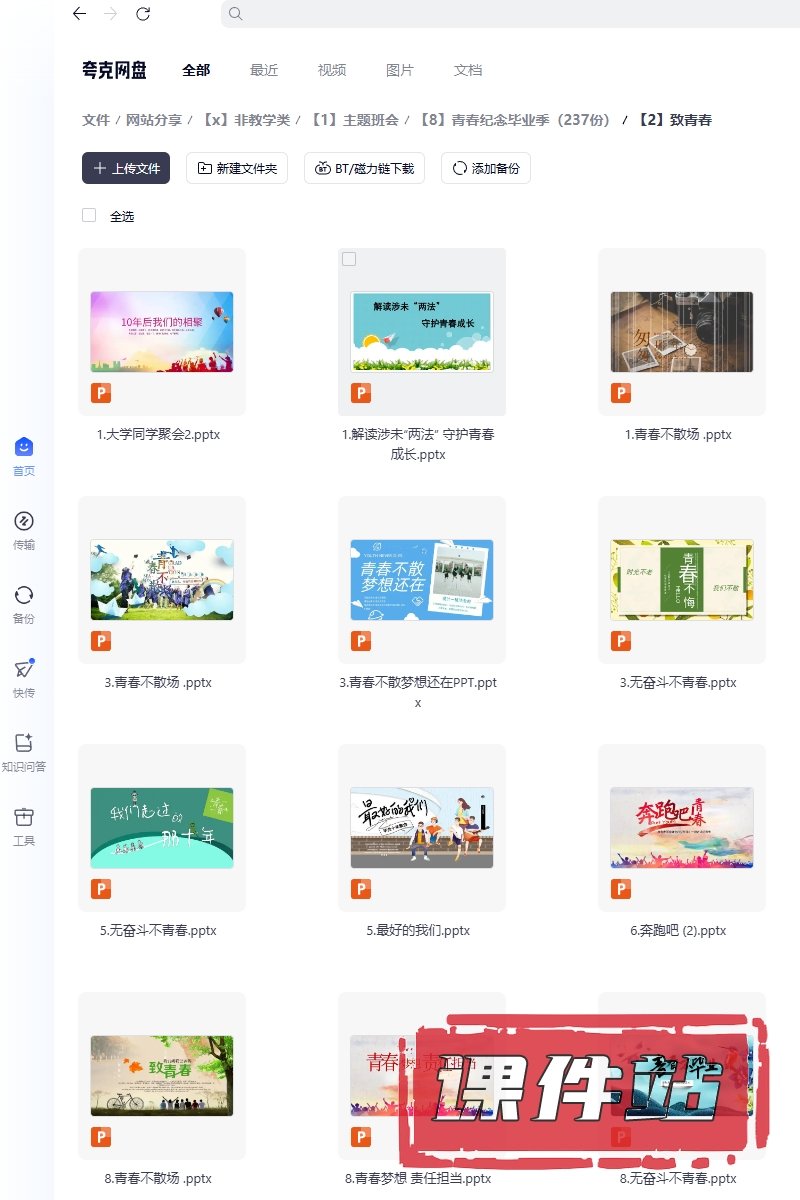Viewport: 800px width, 1200px height.
Task: Click the 添加备份 add backup button
Action: [485, 168]
